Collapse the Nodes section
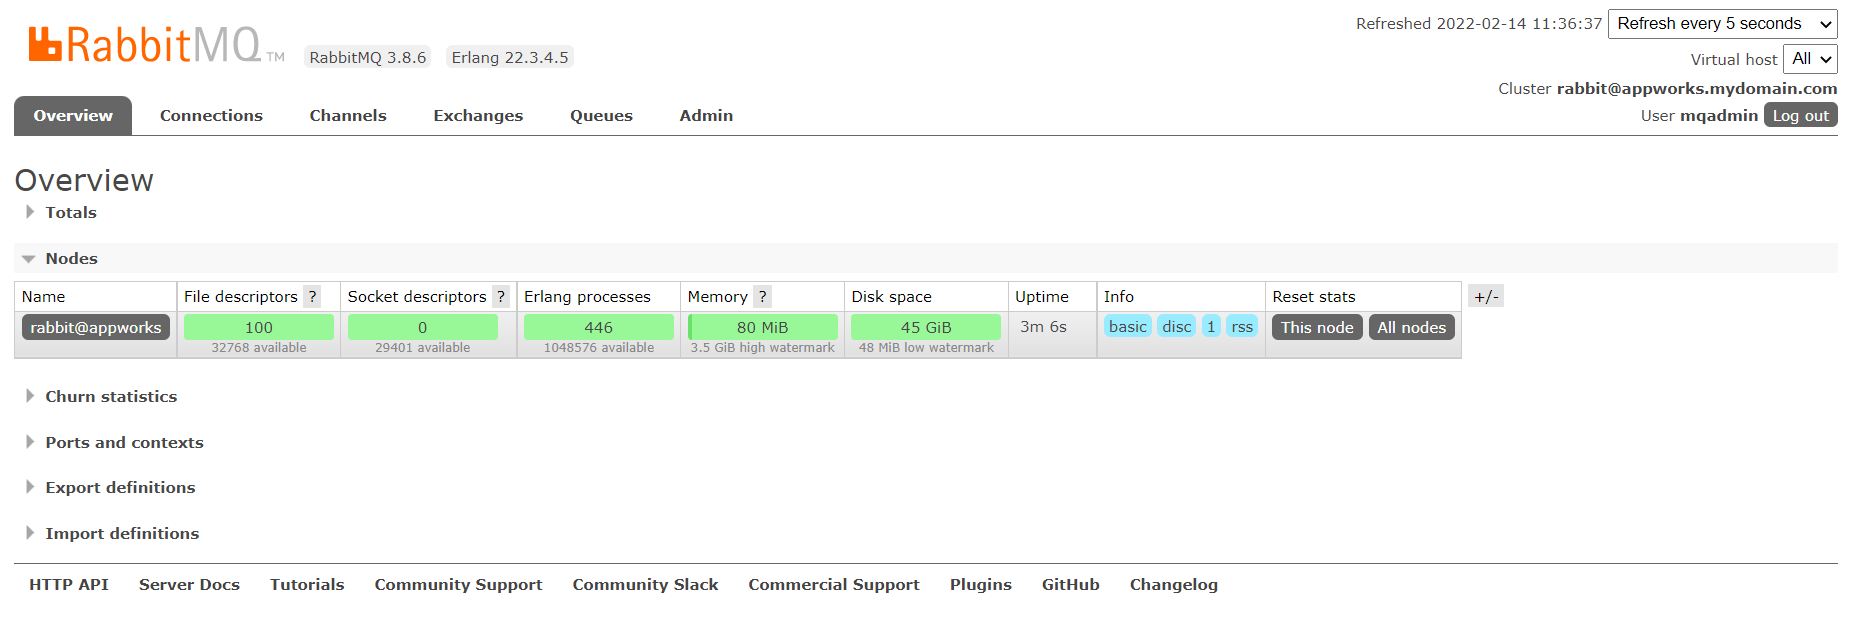The image size is (1857, 626). pyautogui.click(x=71, y=259)
